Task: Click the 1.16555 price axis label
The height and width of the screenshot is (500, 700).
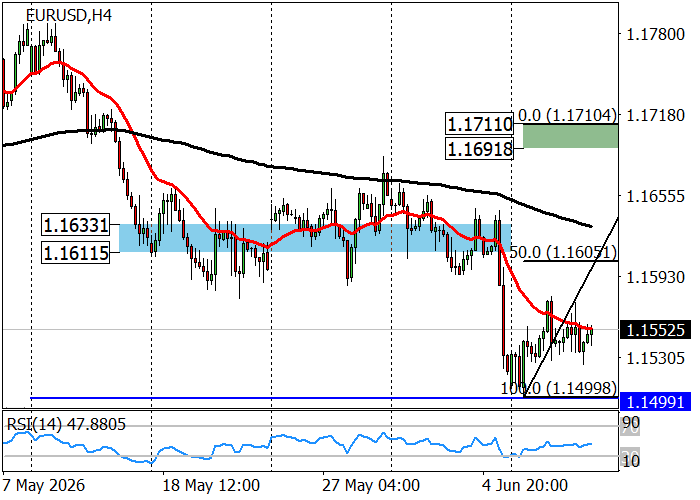Action: [655, 196]
